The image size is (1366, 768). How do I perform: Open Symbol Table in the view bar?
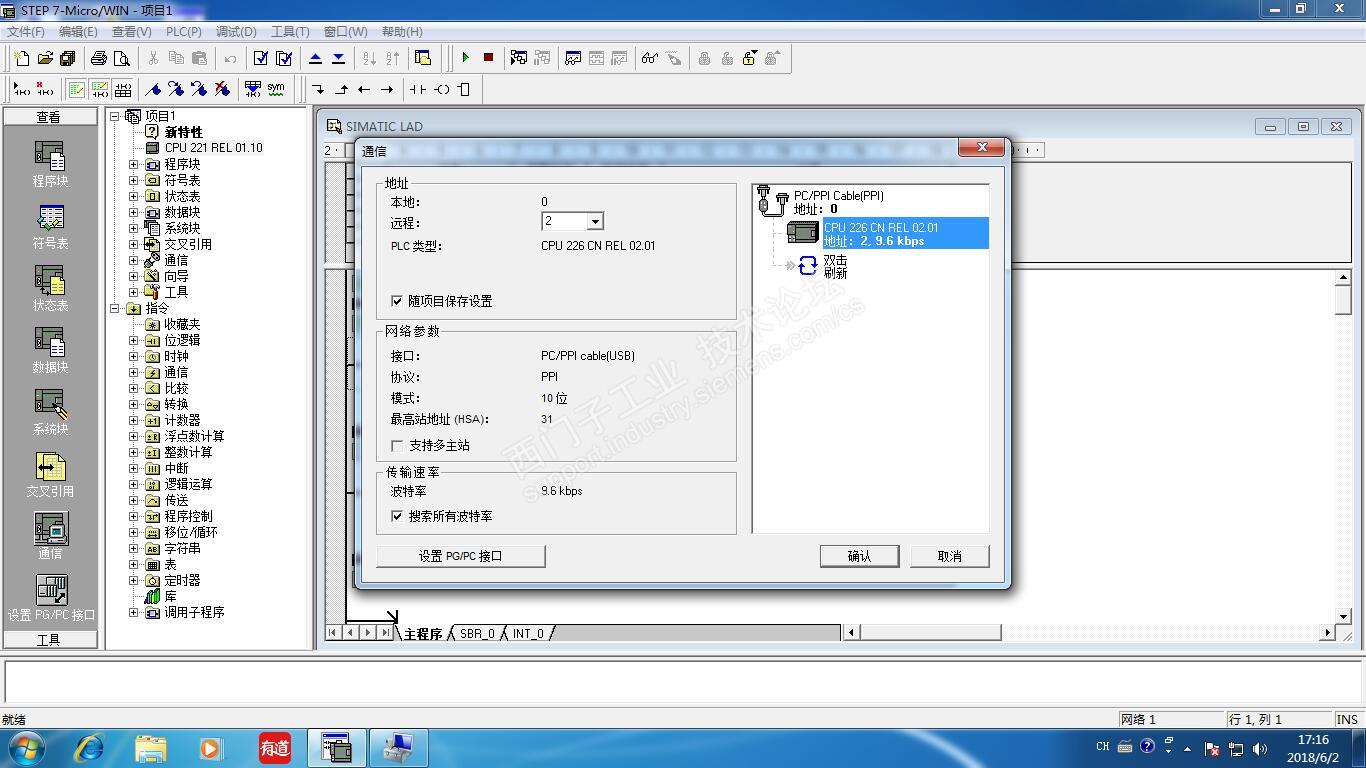50,227
